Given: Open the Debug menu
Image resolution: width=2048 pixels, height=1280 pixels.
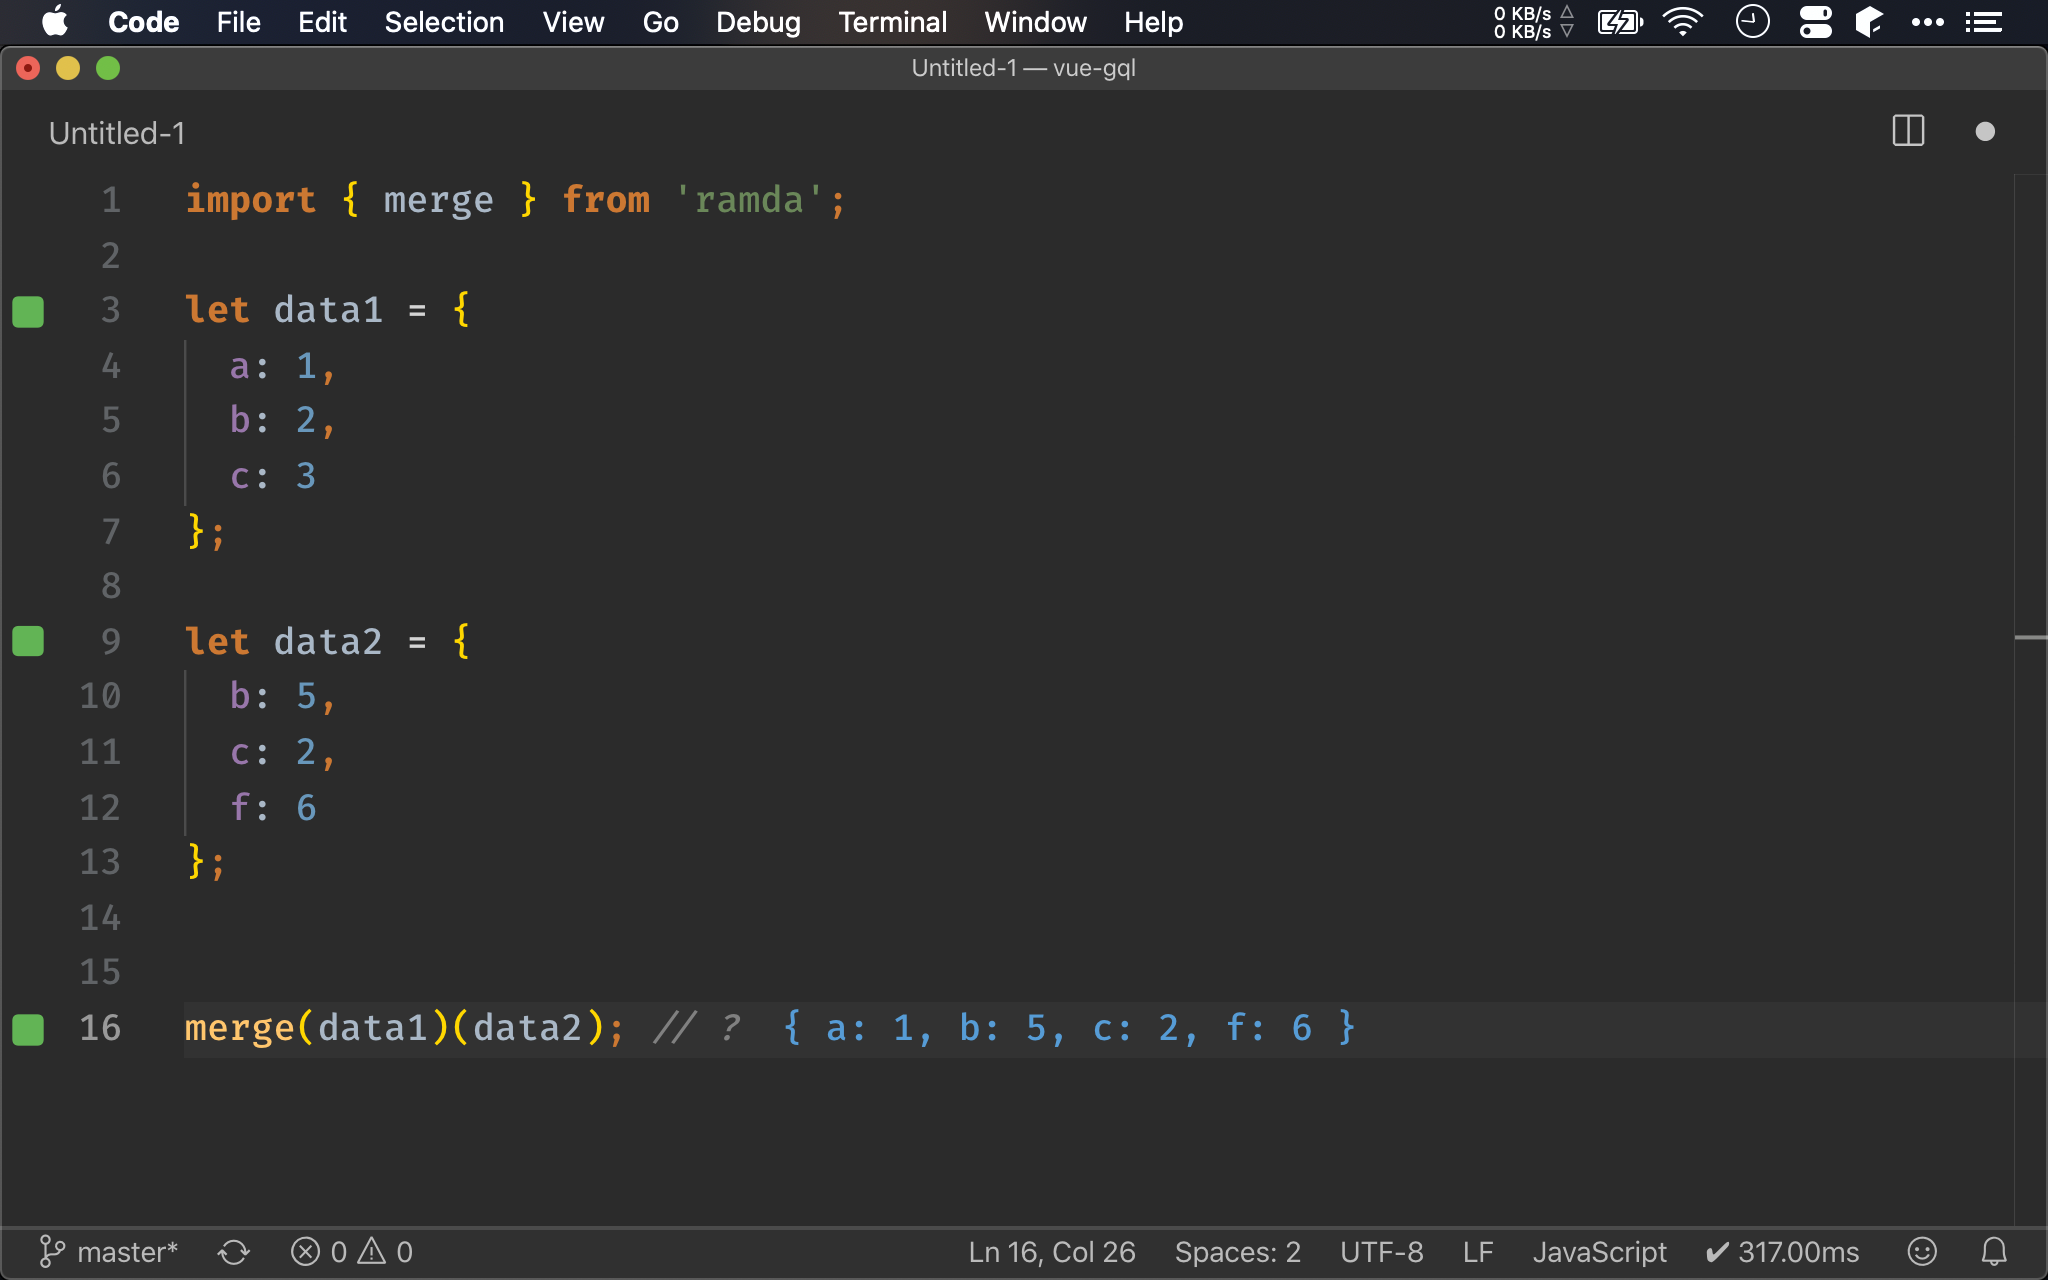Looking at the screenshot, I should (x=758, y=22).
